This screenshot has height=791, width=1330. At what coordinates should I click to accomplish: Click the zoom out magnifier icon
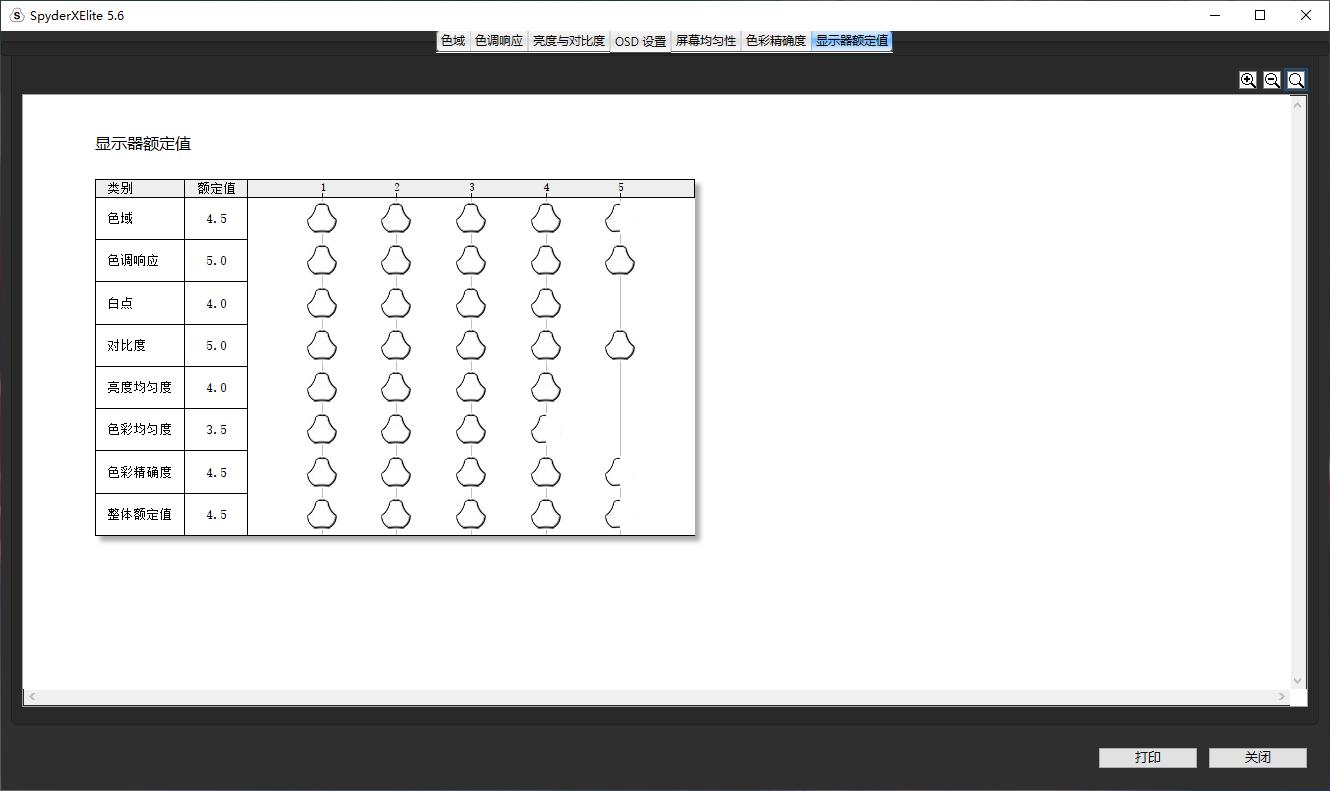[x=1272, y=80]
